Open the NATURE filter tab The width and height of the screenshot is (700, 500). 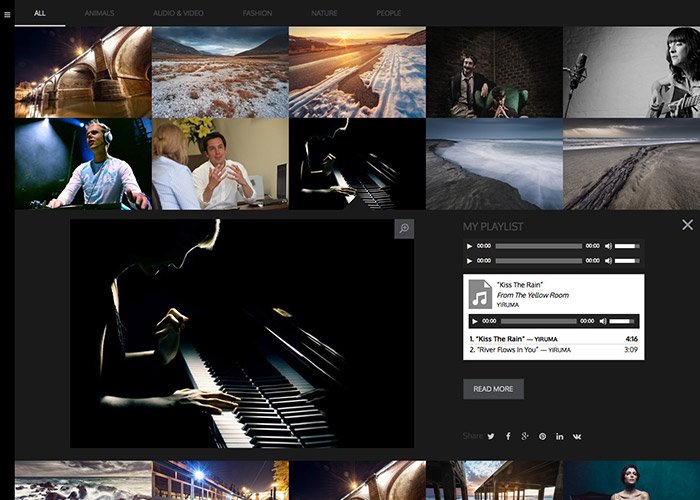(x=324, y=13)
